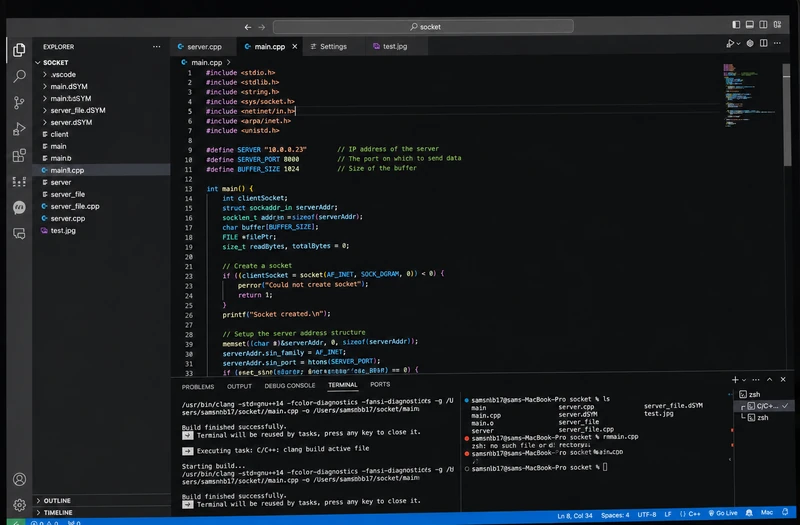
Task: Start Go Live server from status bar
Action: click(x=723, y=513)
